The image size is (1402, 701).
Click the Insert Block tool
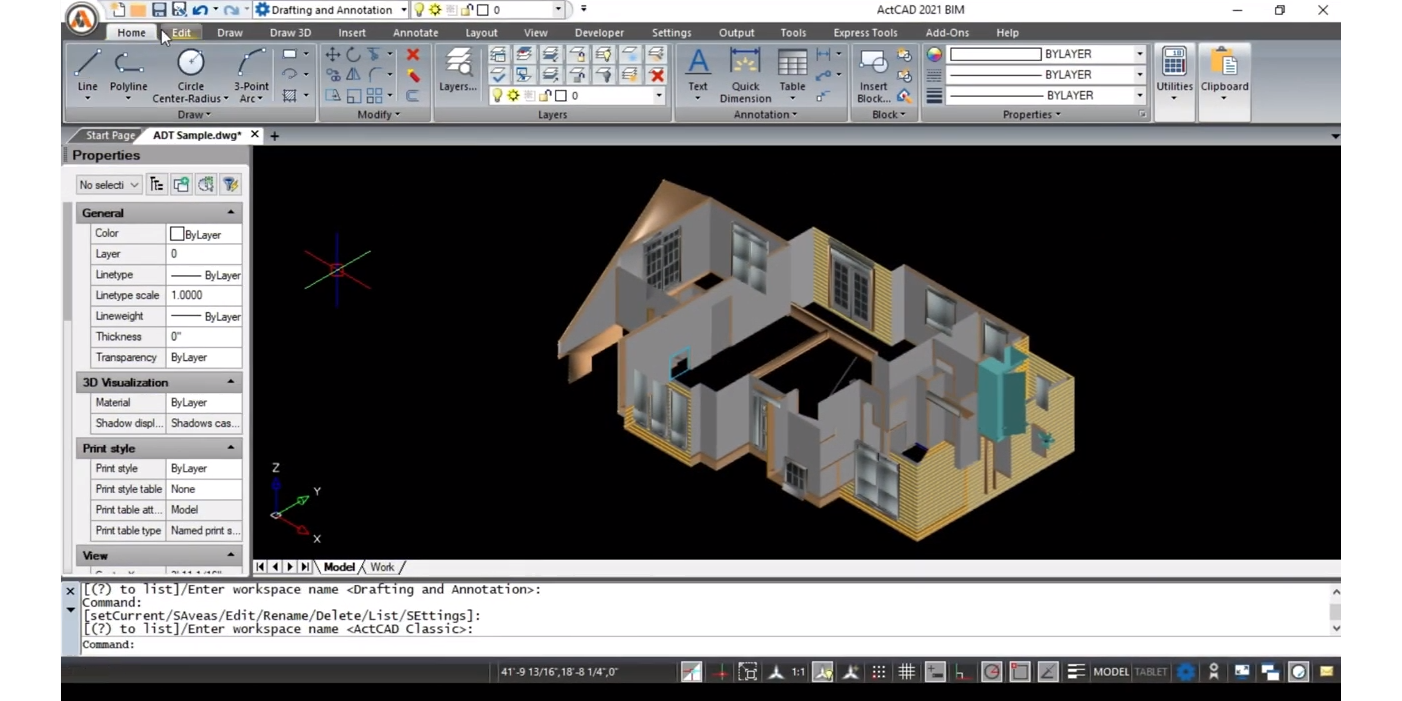click(873, 75)
